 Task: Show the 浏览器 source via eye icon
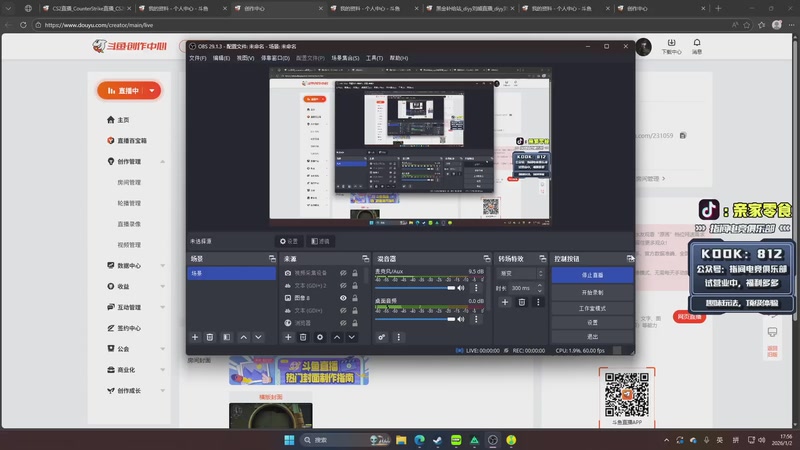point(343,323)
